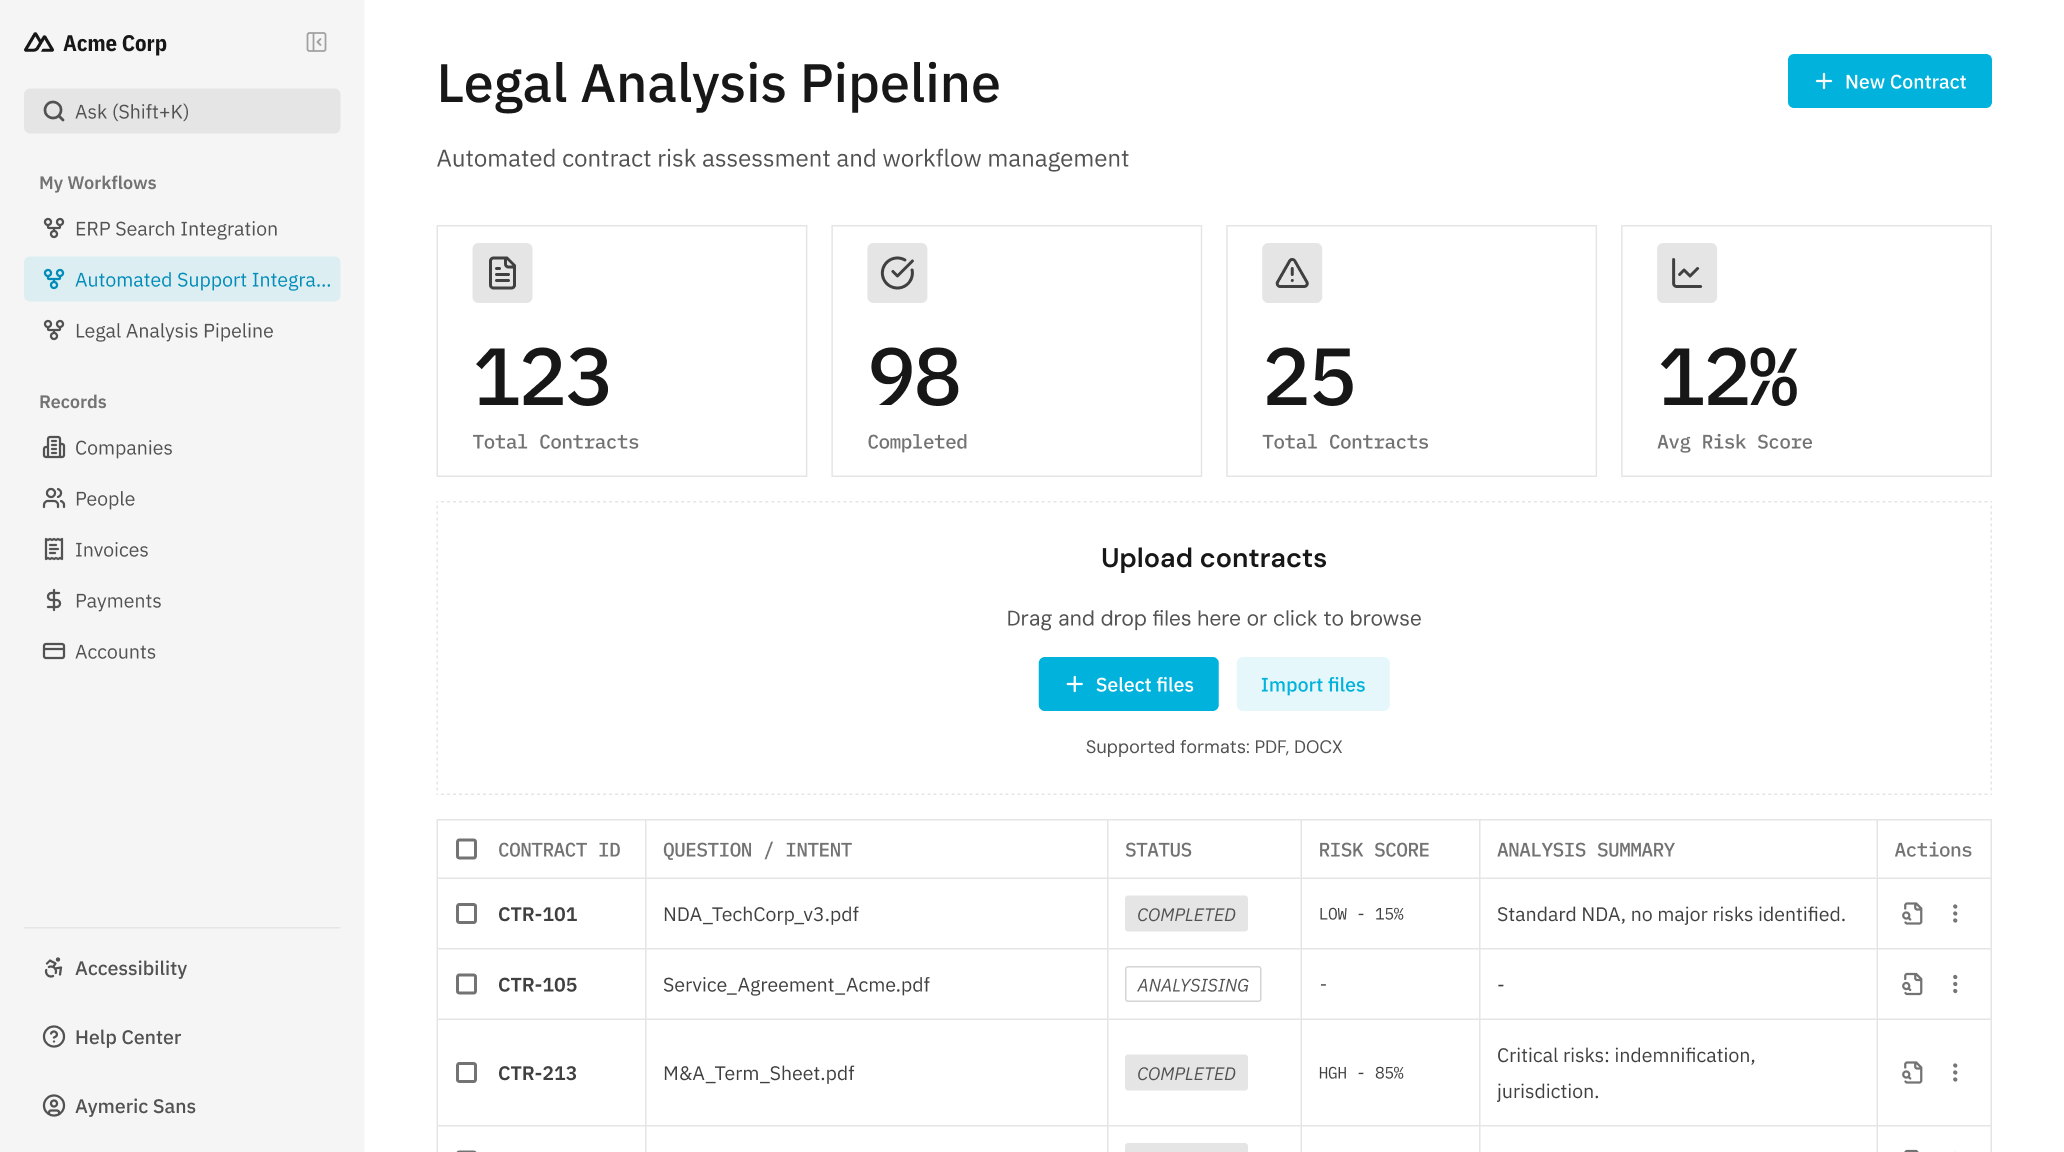Click the document icon in Total Contracts card
The width and height of the screenshot is (2064, 1152).
(x=502, y=273)
